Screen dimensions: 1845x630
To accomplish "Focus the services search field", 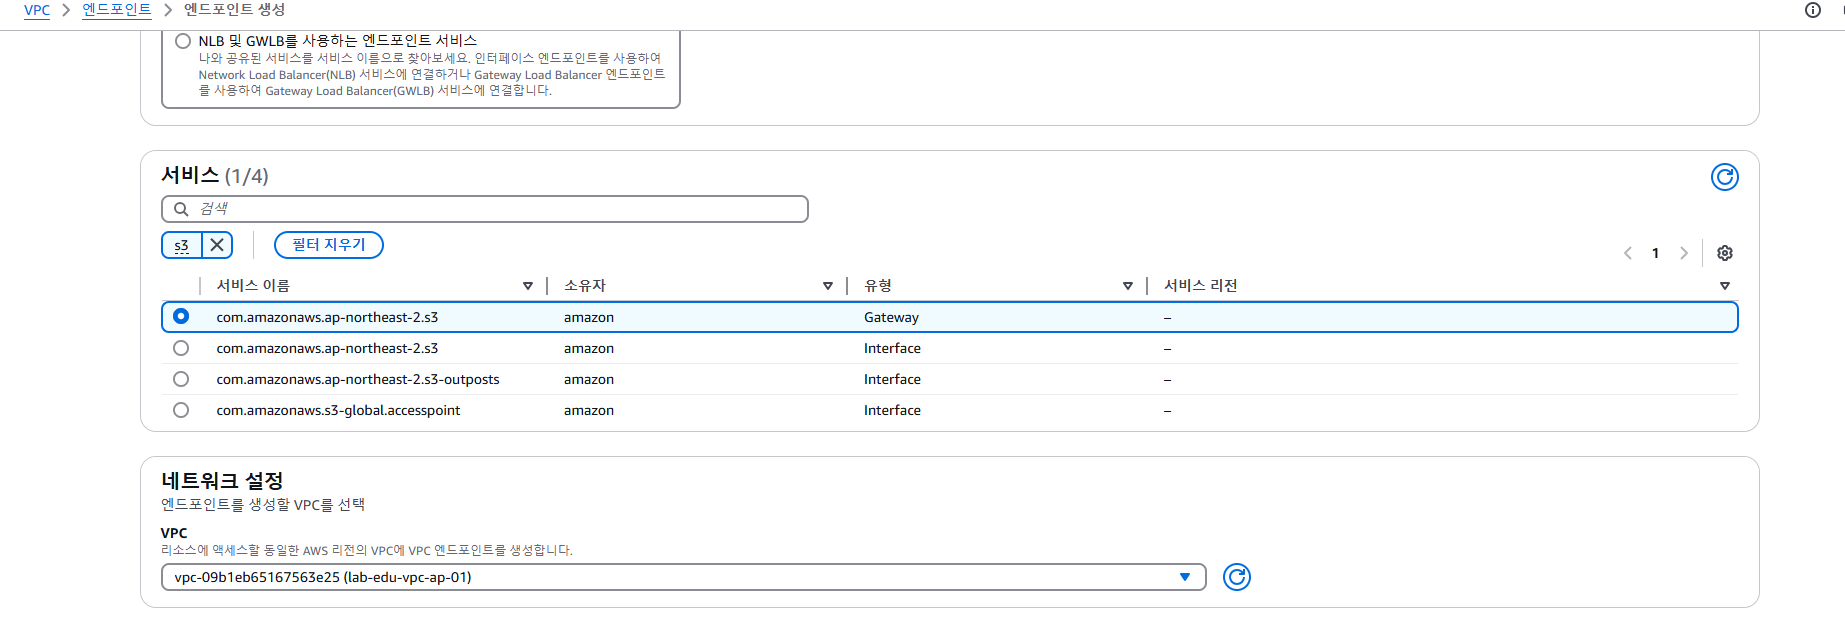I will (485, 209).
